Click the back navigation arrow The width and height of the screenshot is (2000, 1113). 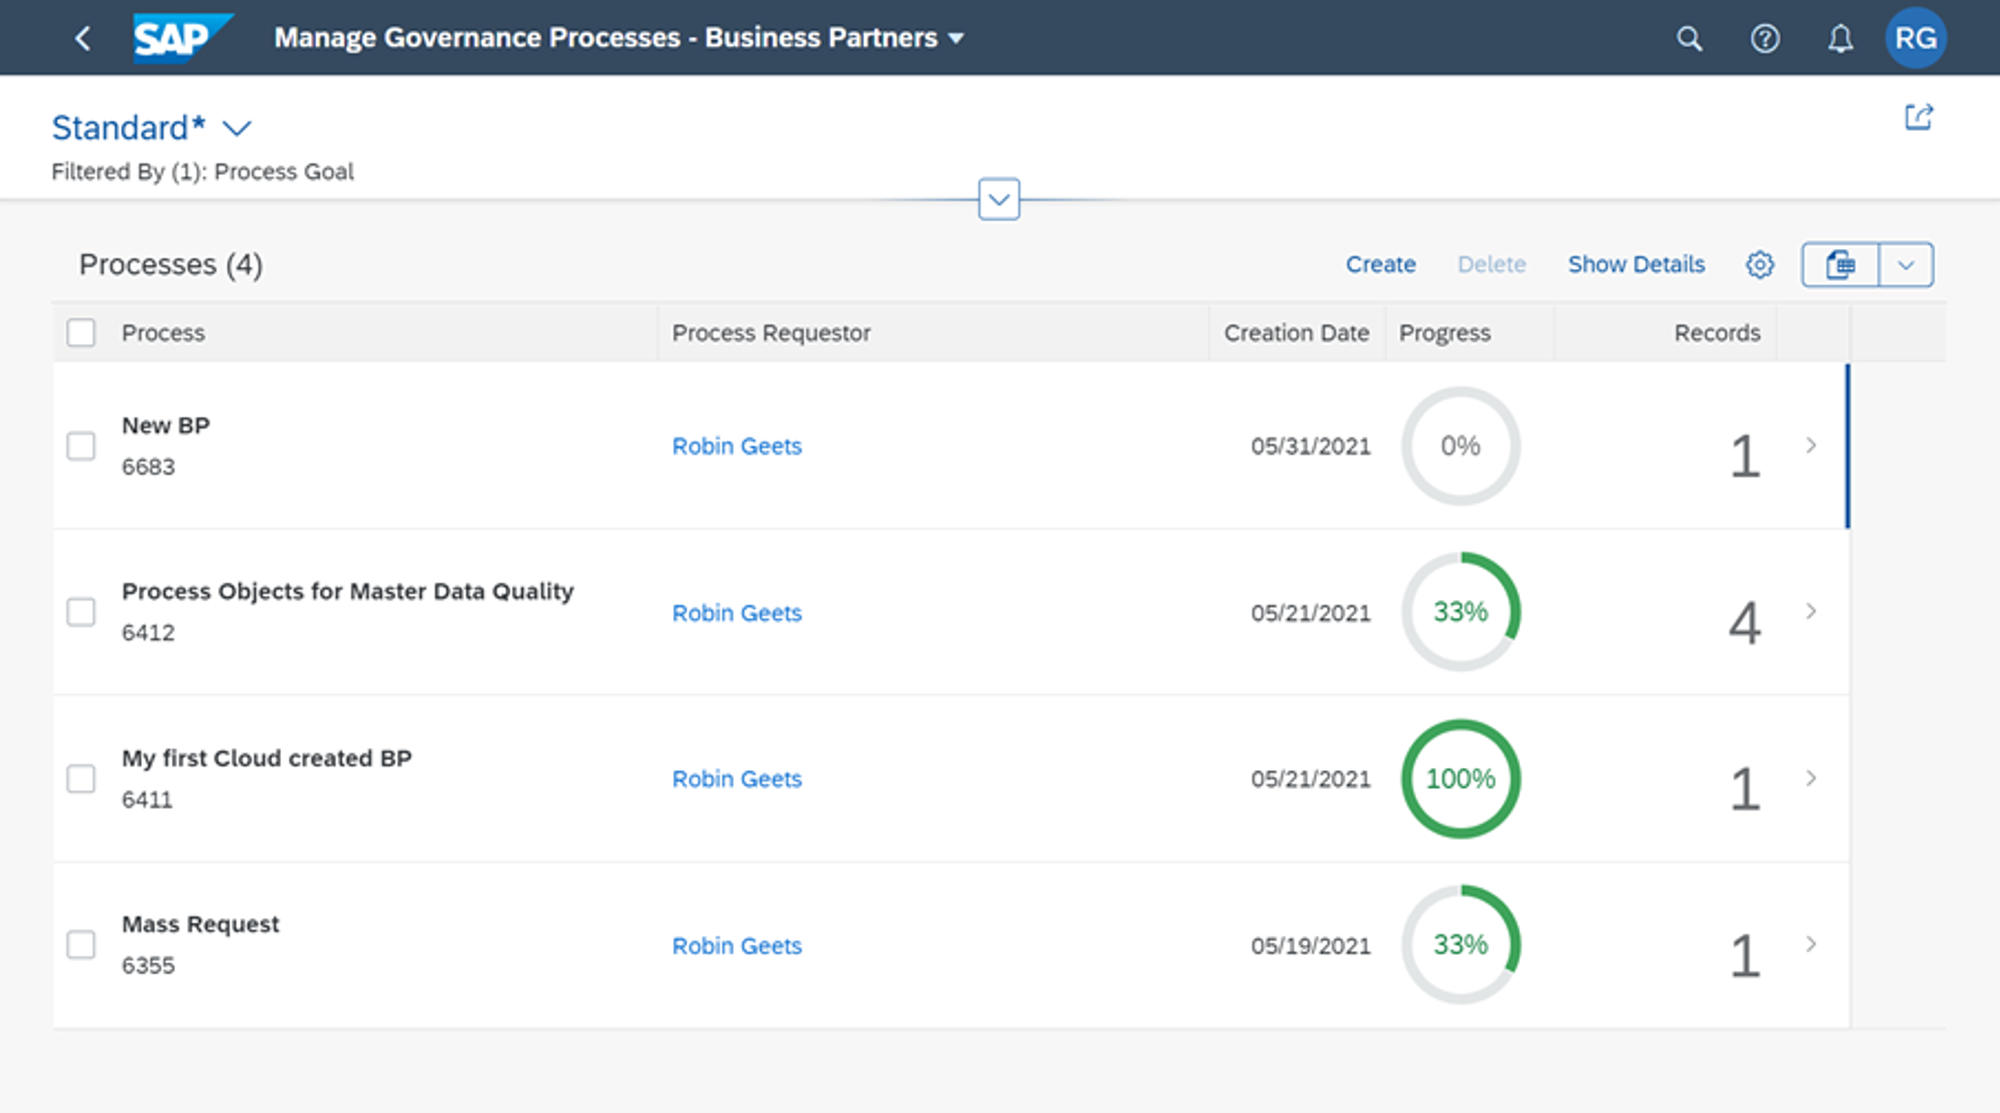coord(83,39)
